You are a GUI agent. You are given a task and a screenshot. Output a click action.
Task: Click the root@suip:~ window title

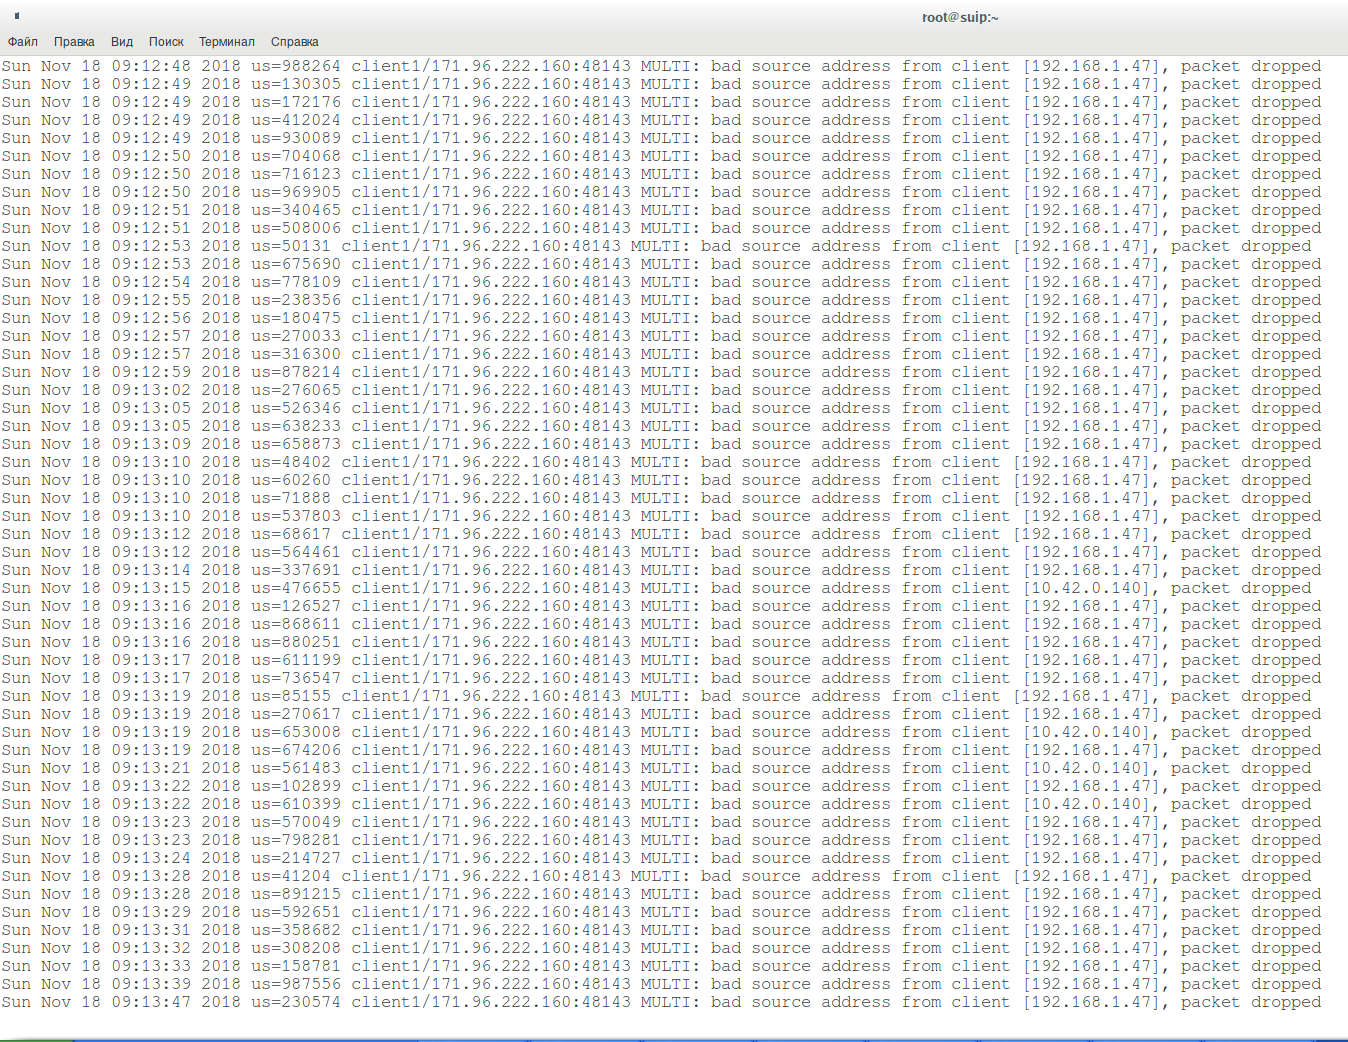[x=960, y=17]
